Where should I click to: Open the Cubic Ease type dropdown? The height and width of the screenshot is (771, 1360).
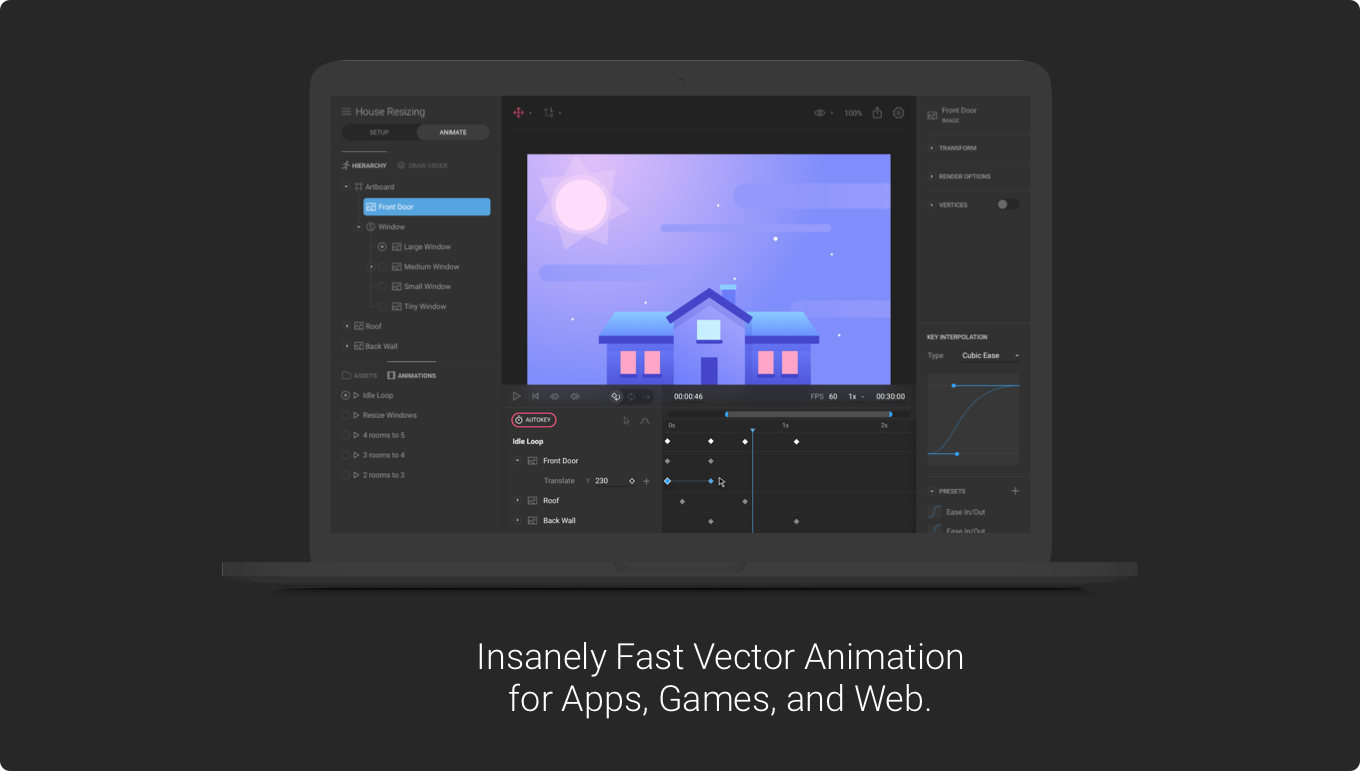pyautogui.click(x=990, y=356)
